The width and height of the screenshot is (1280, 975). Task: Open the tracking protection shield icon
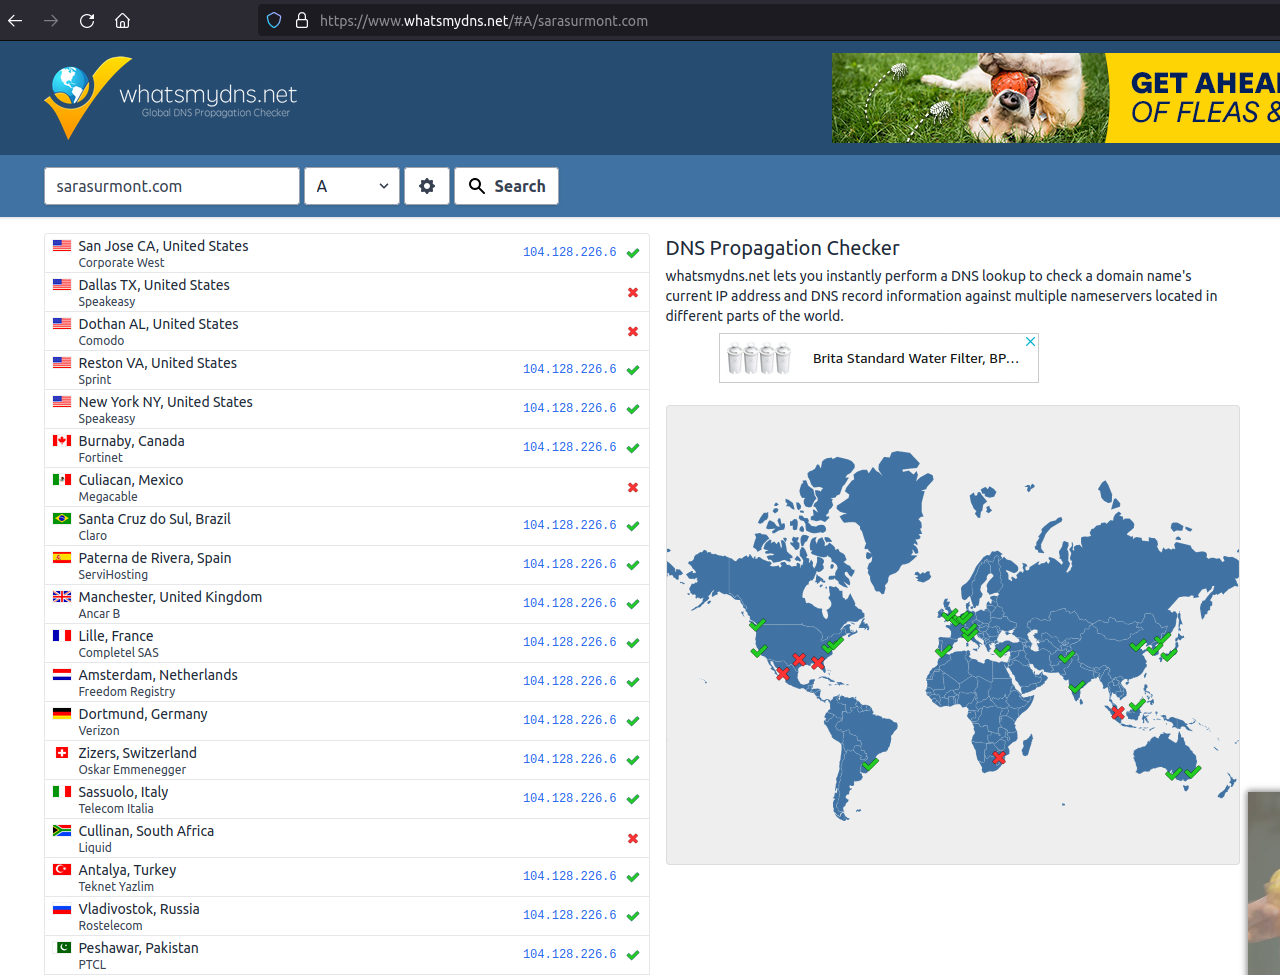click(274, 20)
